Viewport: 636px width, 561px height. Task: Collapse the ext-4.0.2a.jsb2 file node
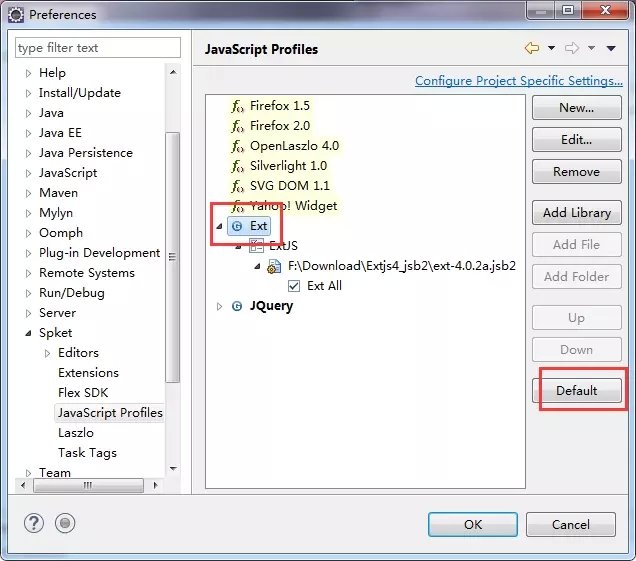click(x=257, y=266)
